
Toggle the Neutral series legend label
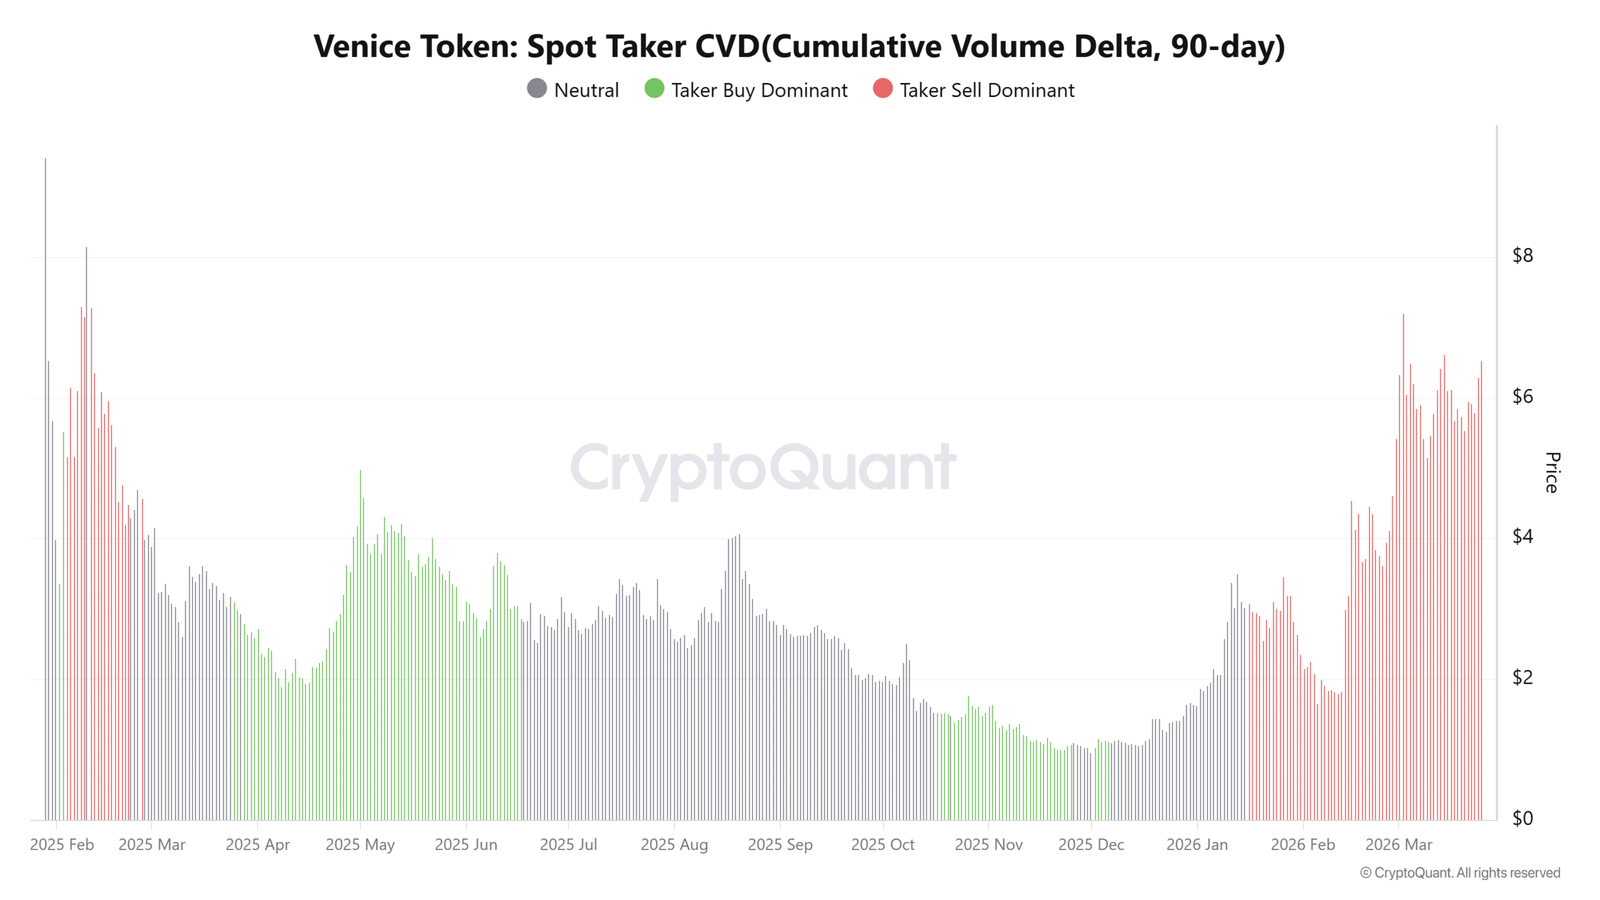click(x=586, y=90)
